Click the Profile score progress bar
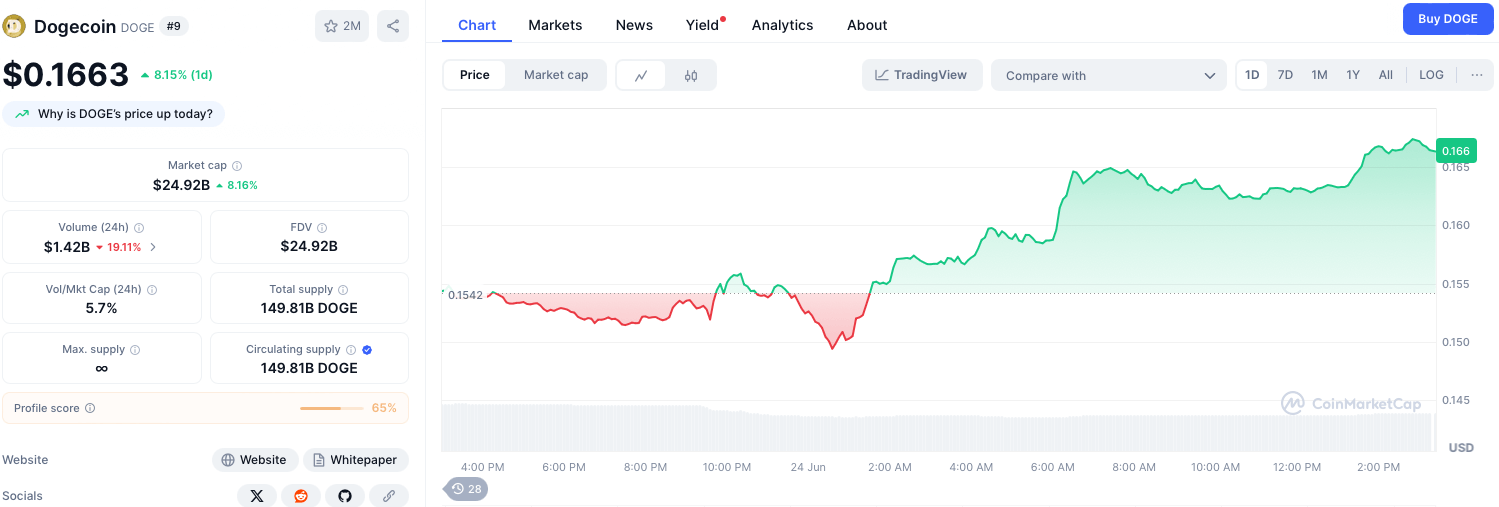This screenshot has height=507, width=1499. [333, 408]
